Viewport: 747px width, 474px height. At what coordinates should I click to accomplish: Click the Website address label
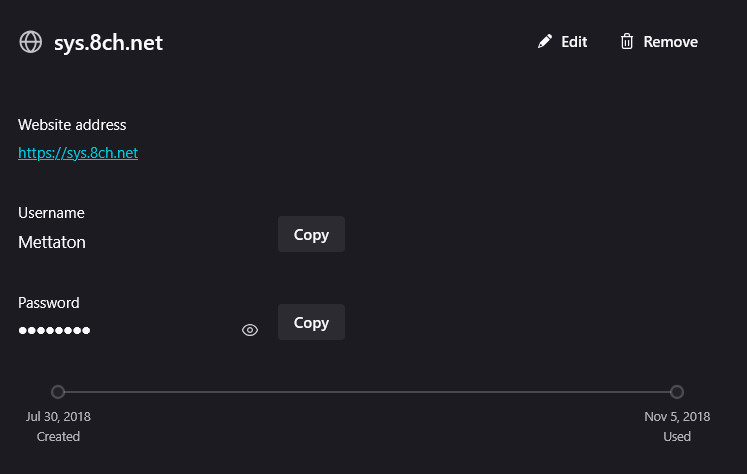click(72, 125)
